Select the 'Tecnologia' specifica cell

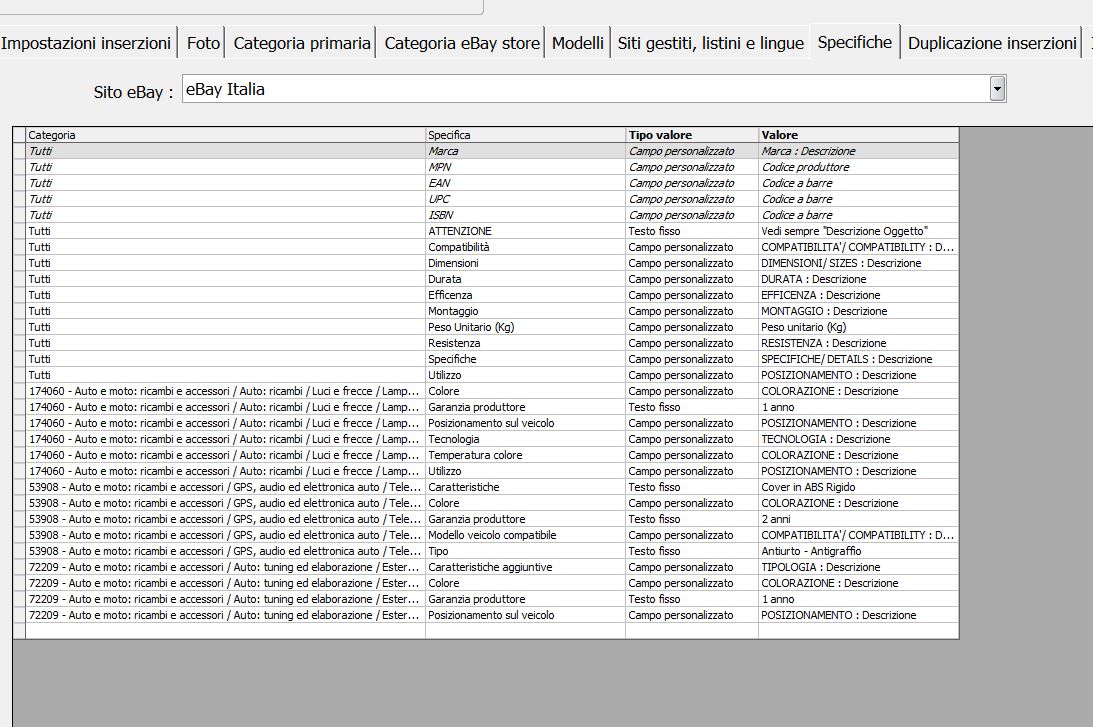tap(526, 440)
